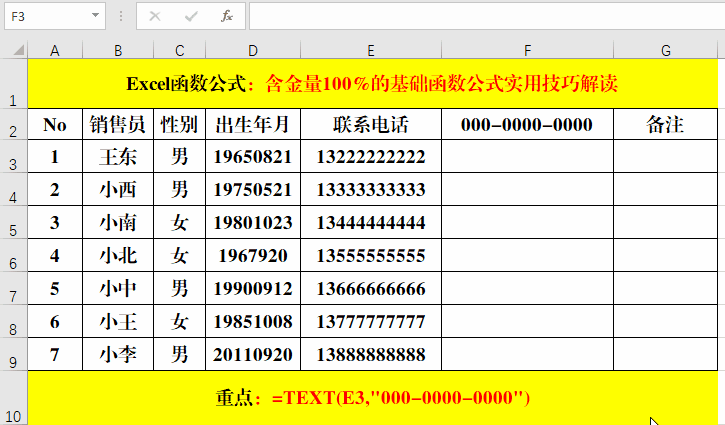Click the Enter checkmark icon in formula bar
The image size is (725, 425).
coord(191,17)
